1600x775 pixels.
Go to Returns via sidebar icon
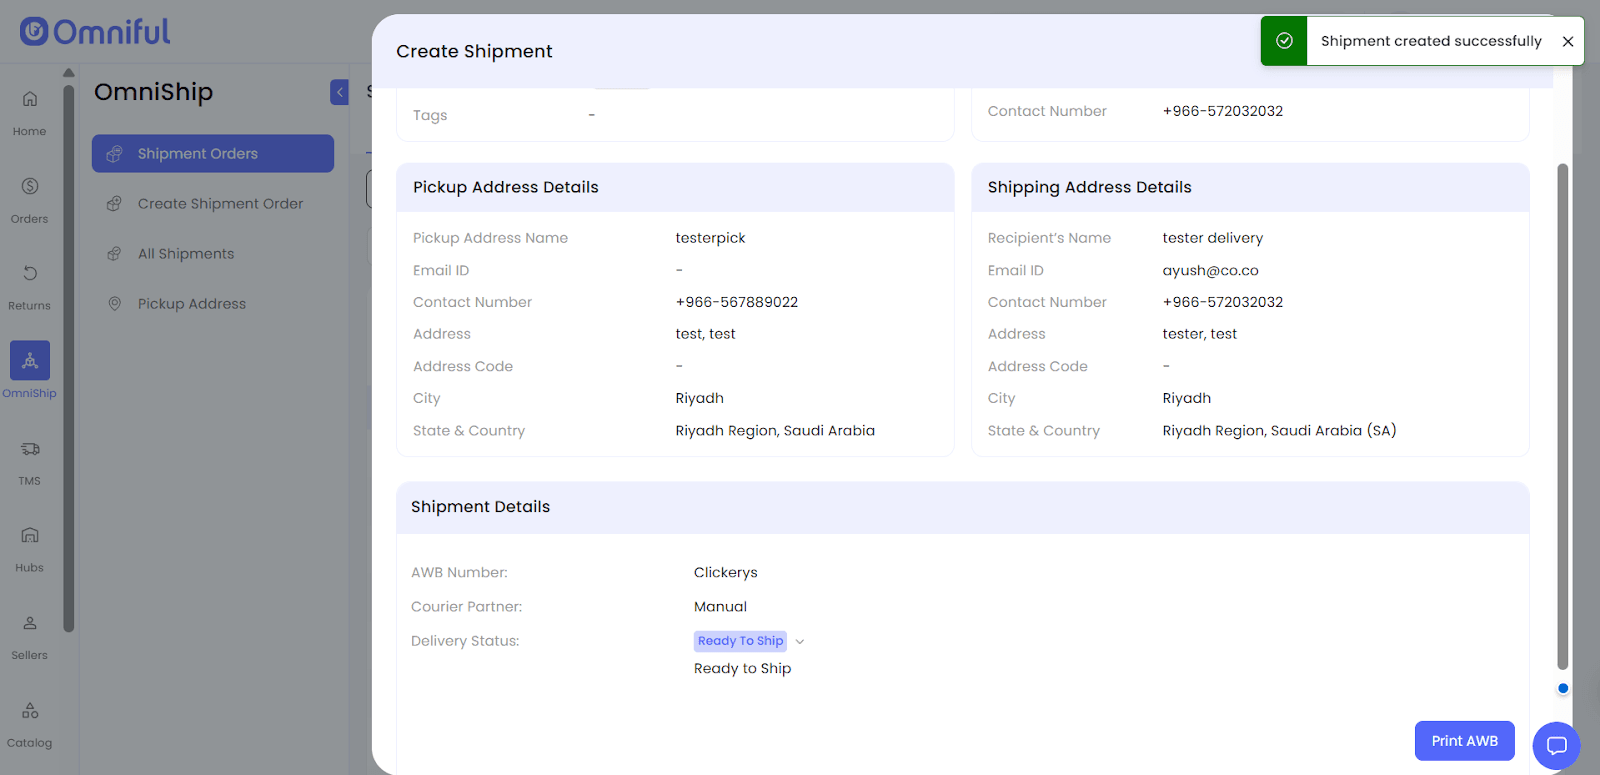point(30,273)
